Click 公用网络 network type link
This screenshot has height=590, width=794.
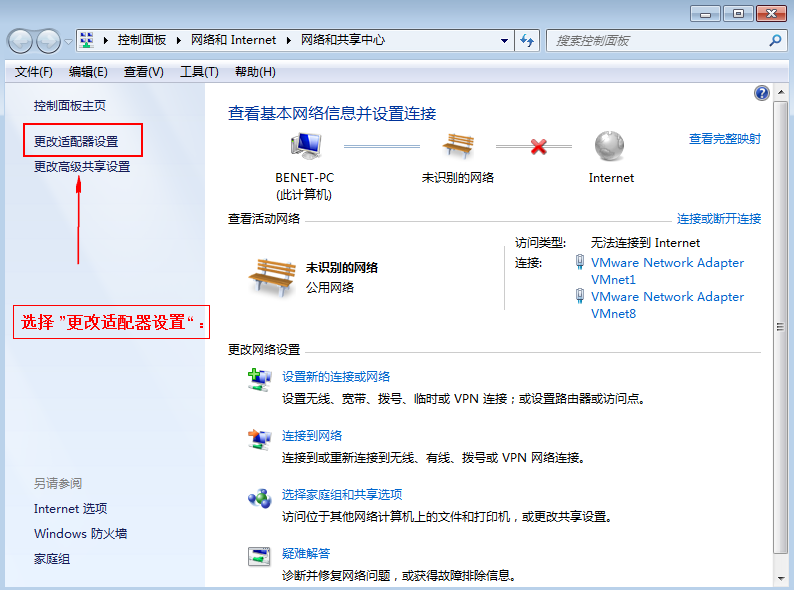330,288
